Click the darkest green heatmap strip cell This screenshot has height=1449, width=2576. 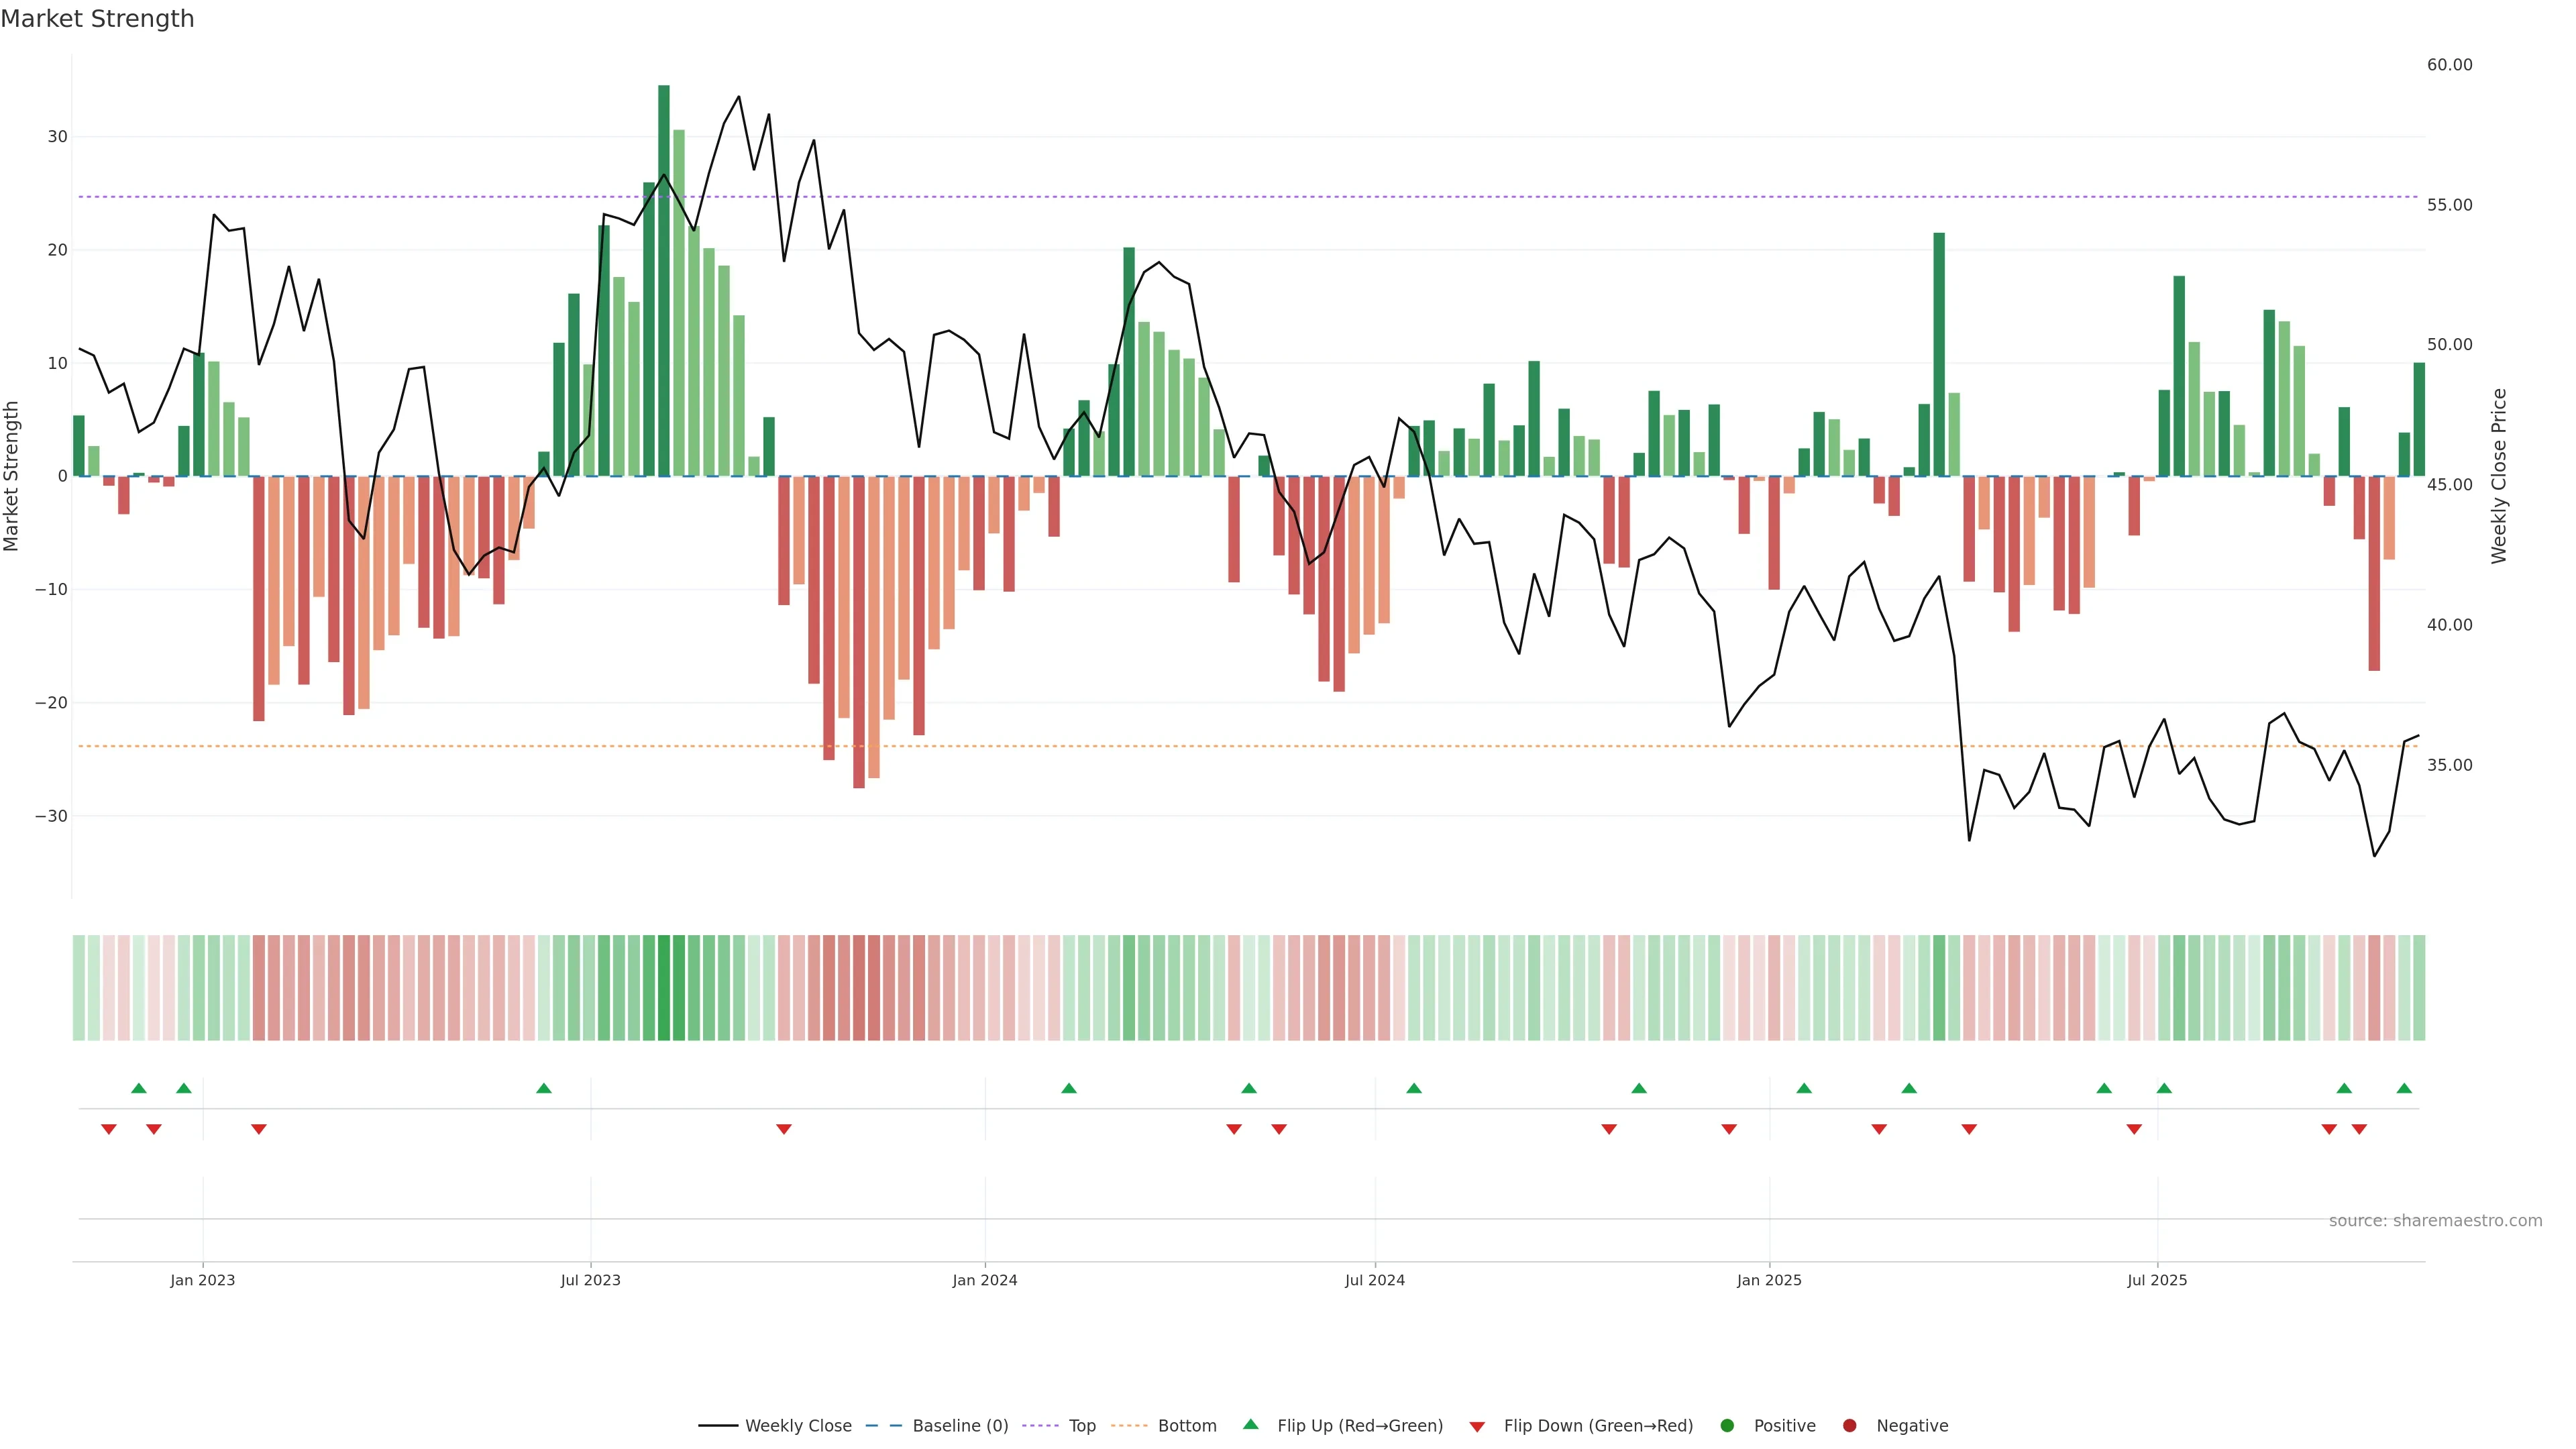coord(664,987)
